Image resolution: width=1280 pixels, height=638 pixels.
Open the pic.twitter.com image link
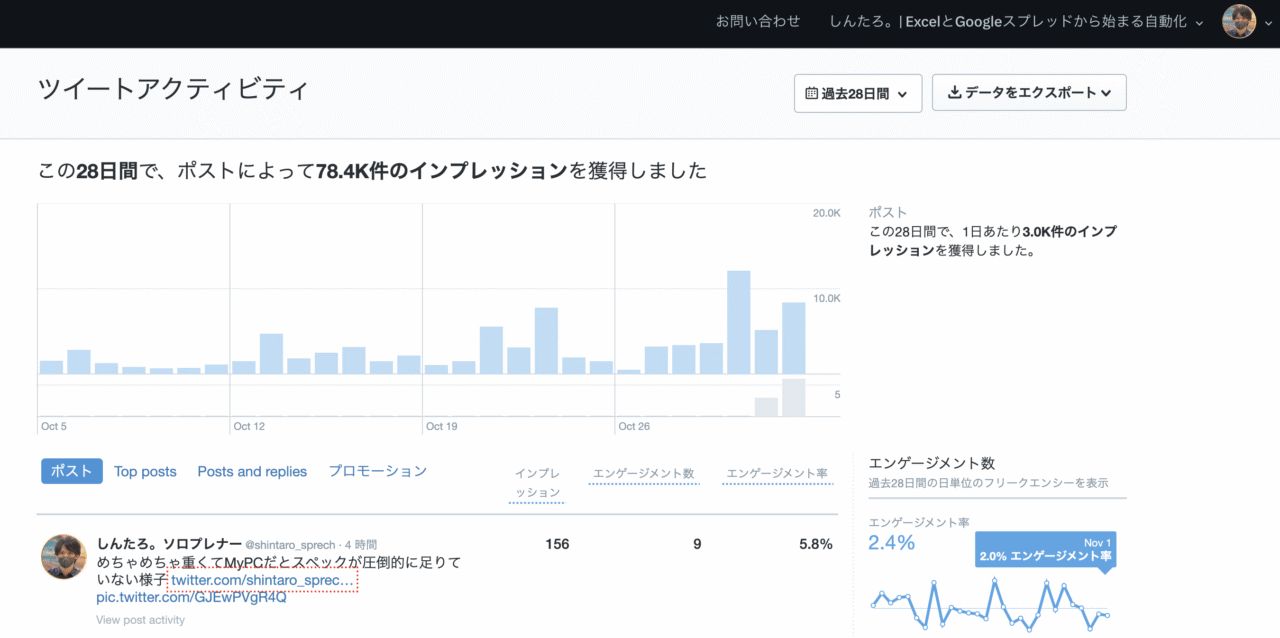tap(191, 597)
